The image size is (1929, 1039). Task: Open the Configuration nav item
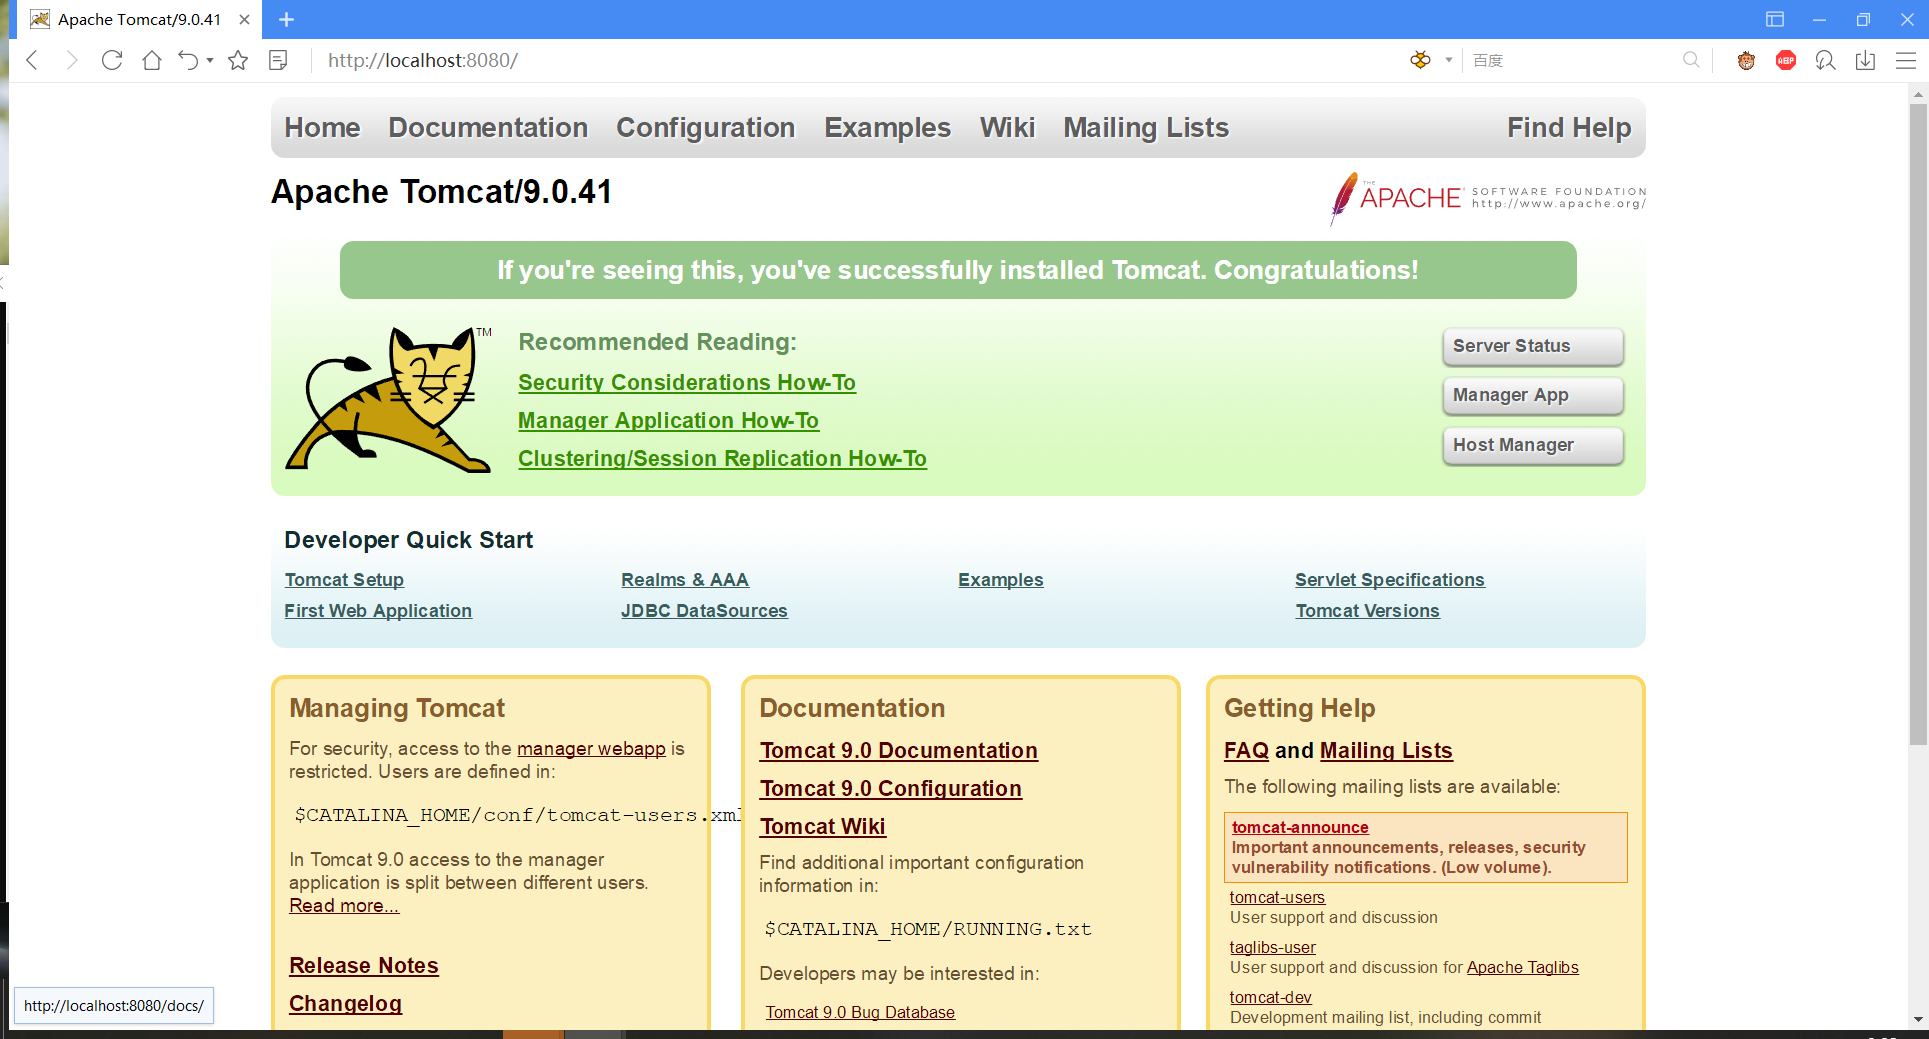[706, 128]
